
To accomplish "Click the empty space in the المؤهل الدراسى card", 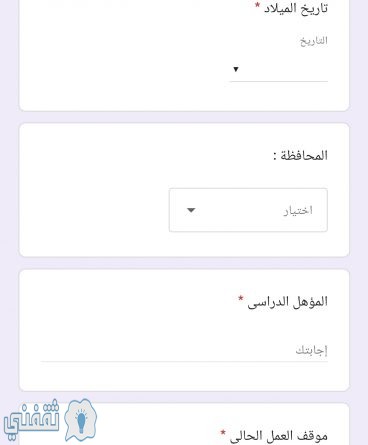I will tap(133, 317).
